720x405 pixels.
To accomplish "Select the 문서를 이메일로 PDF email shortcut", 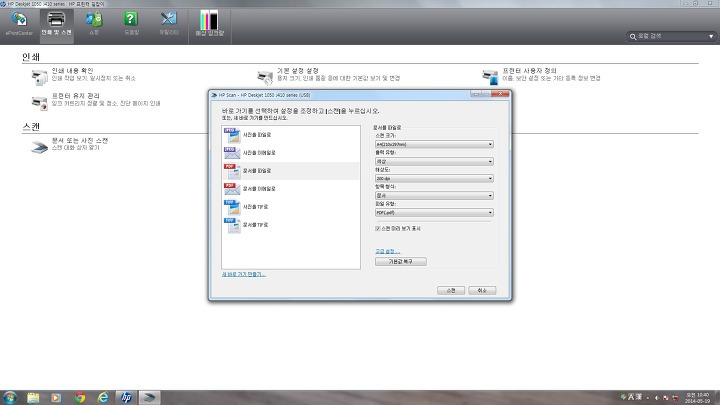I will point(291,189).
